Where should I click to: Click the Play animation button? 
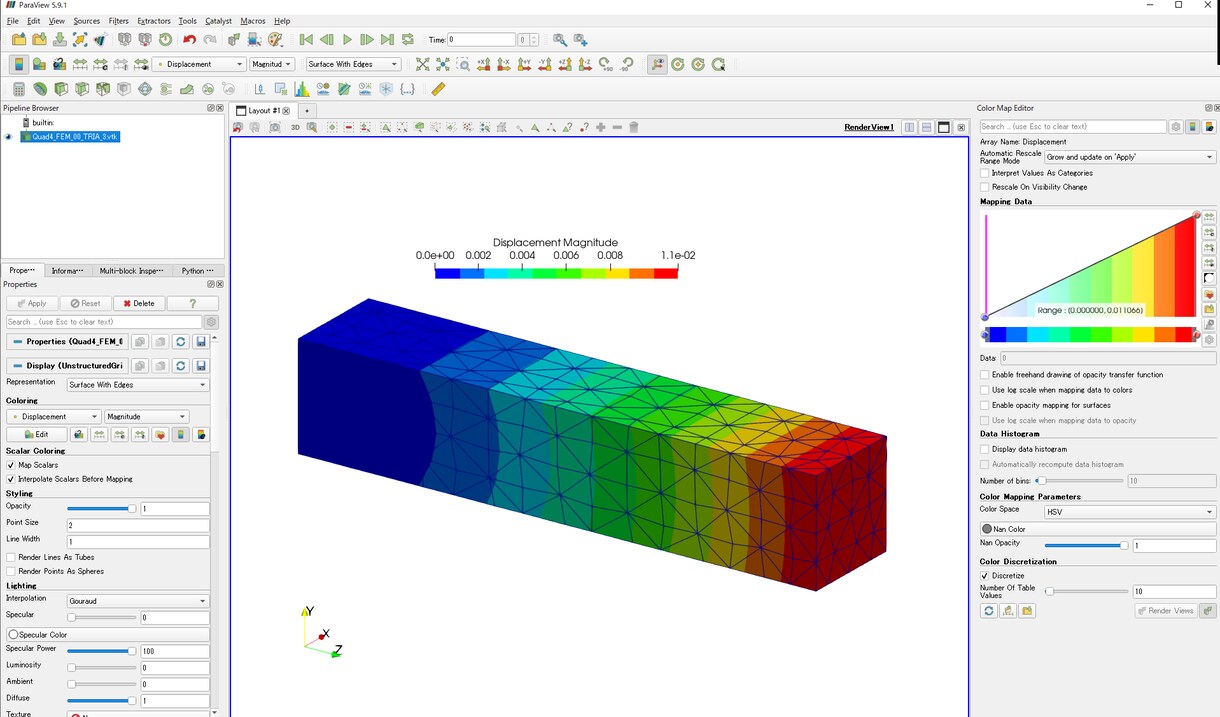tap(347, 39)
